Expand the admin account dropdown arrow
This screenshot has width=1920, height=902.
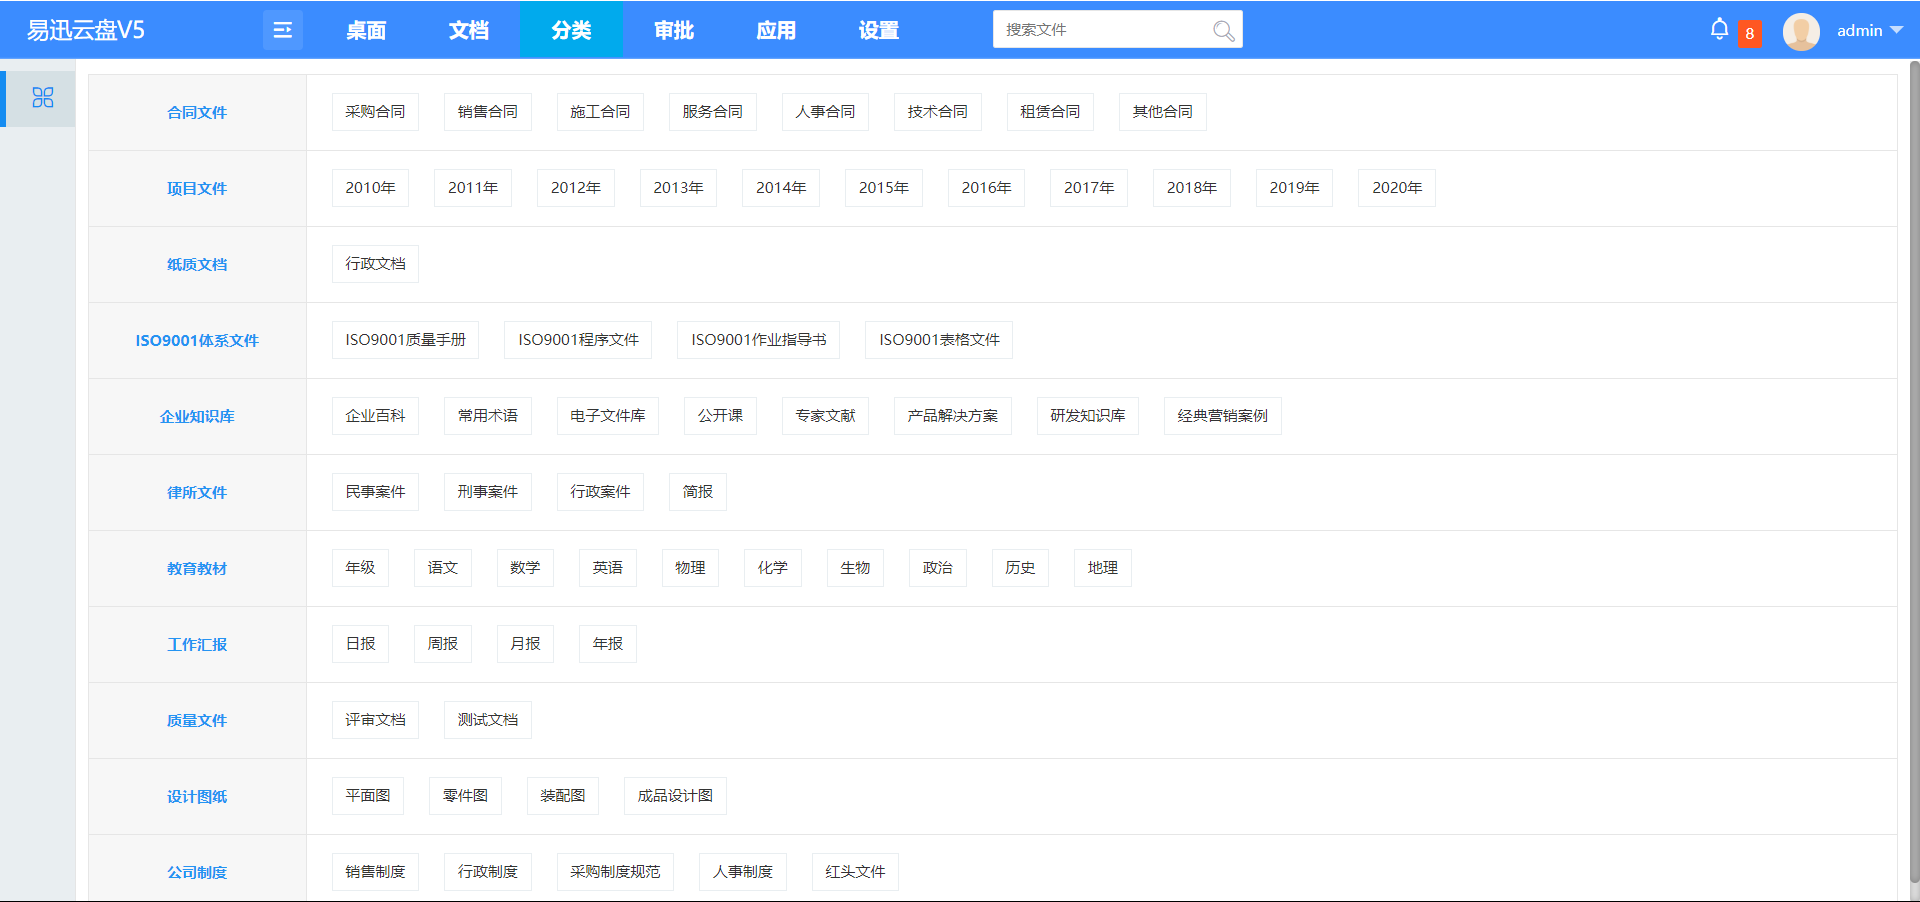[x=1896, y=30]
